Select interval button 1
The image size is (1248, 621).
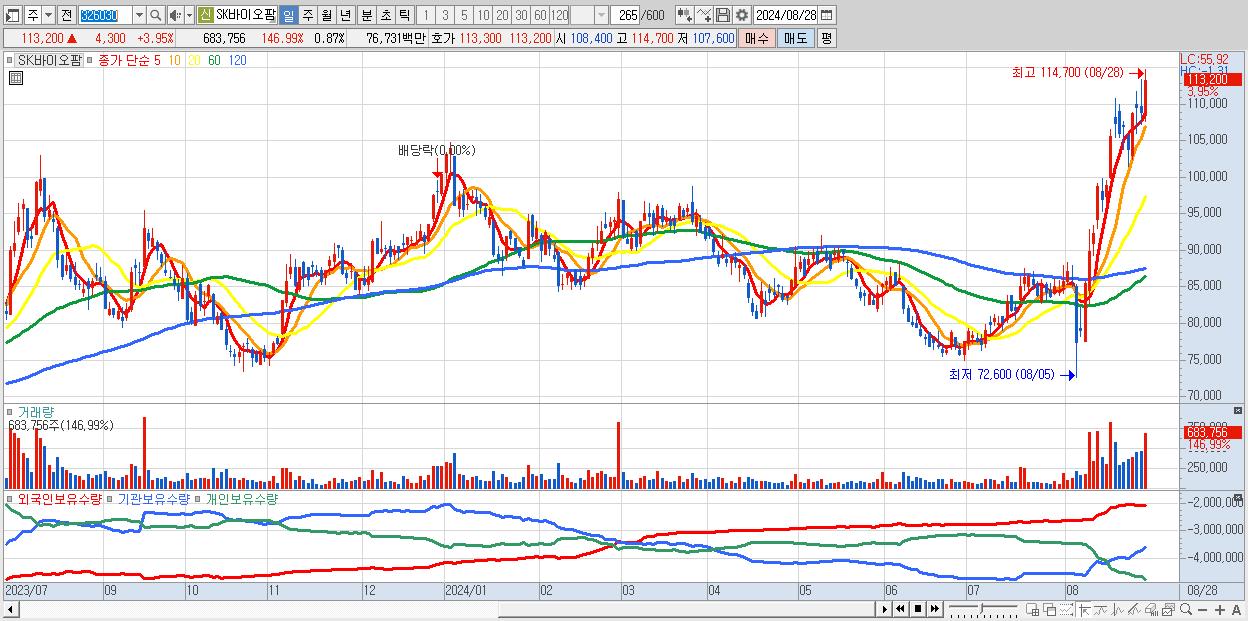(x=425, y=15)
